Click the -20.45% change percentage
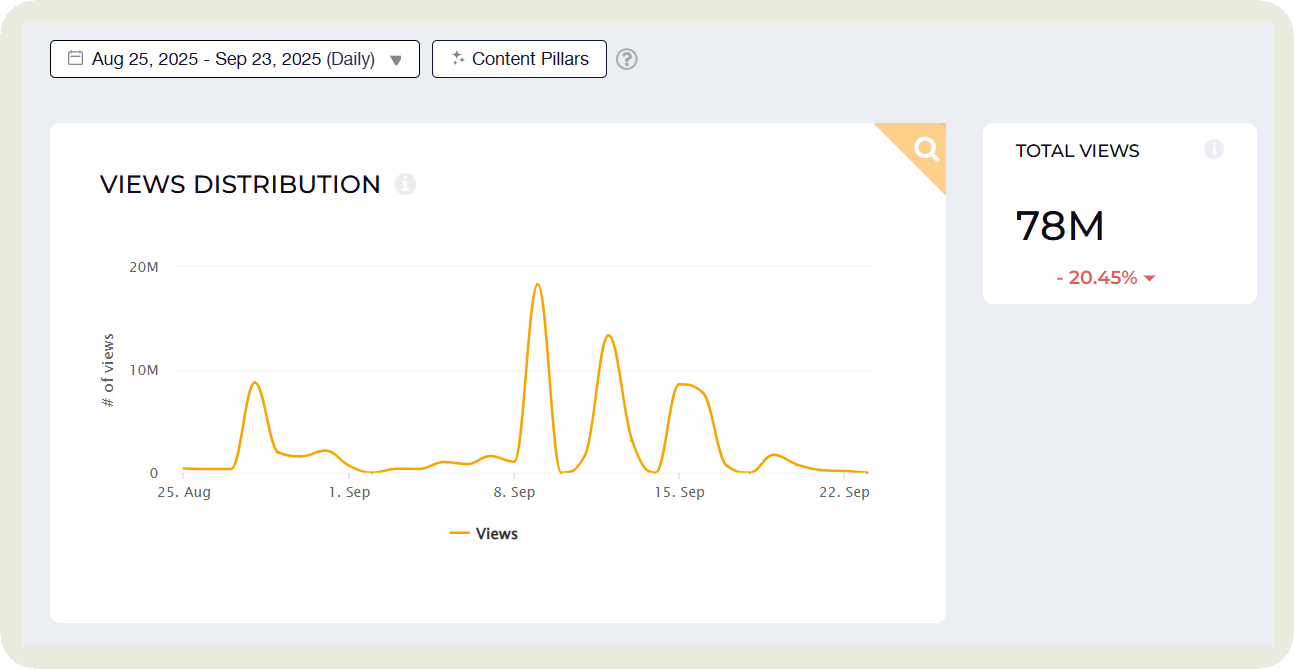Screen dimensions: 1294x669 (1096, 278)
